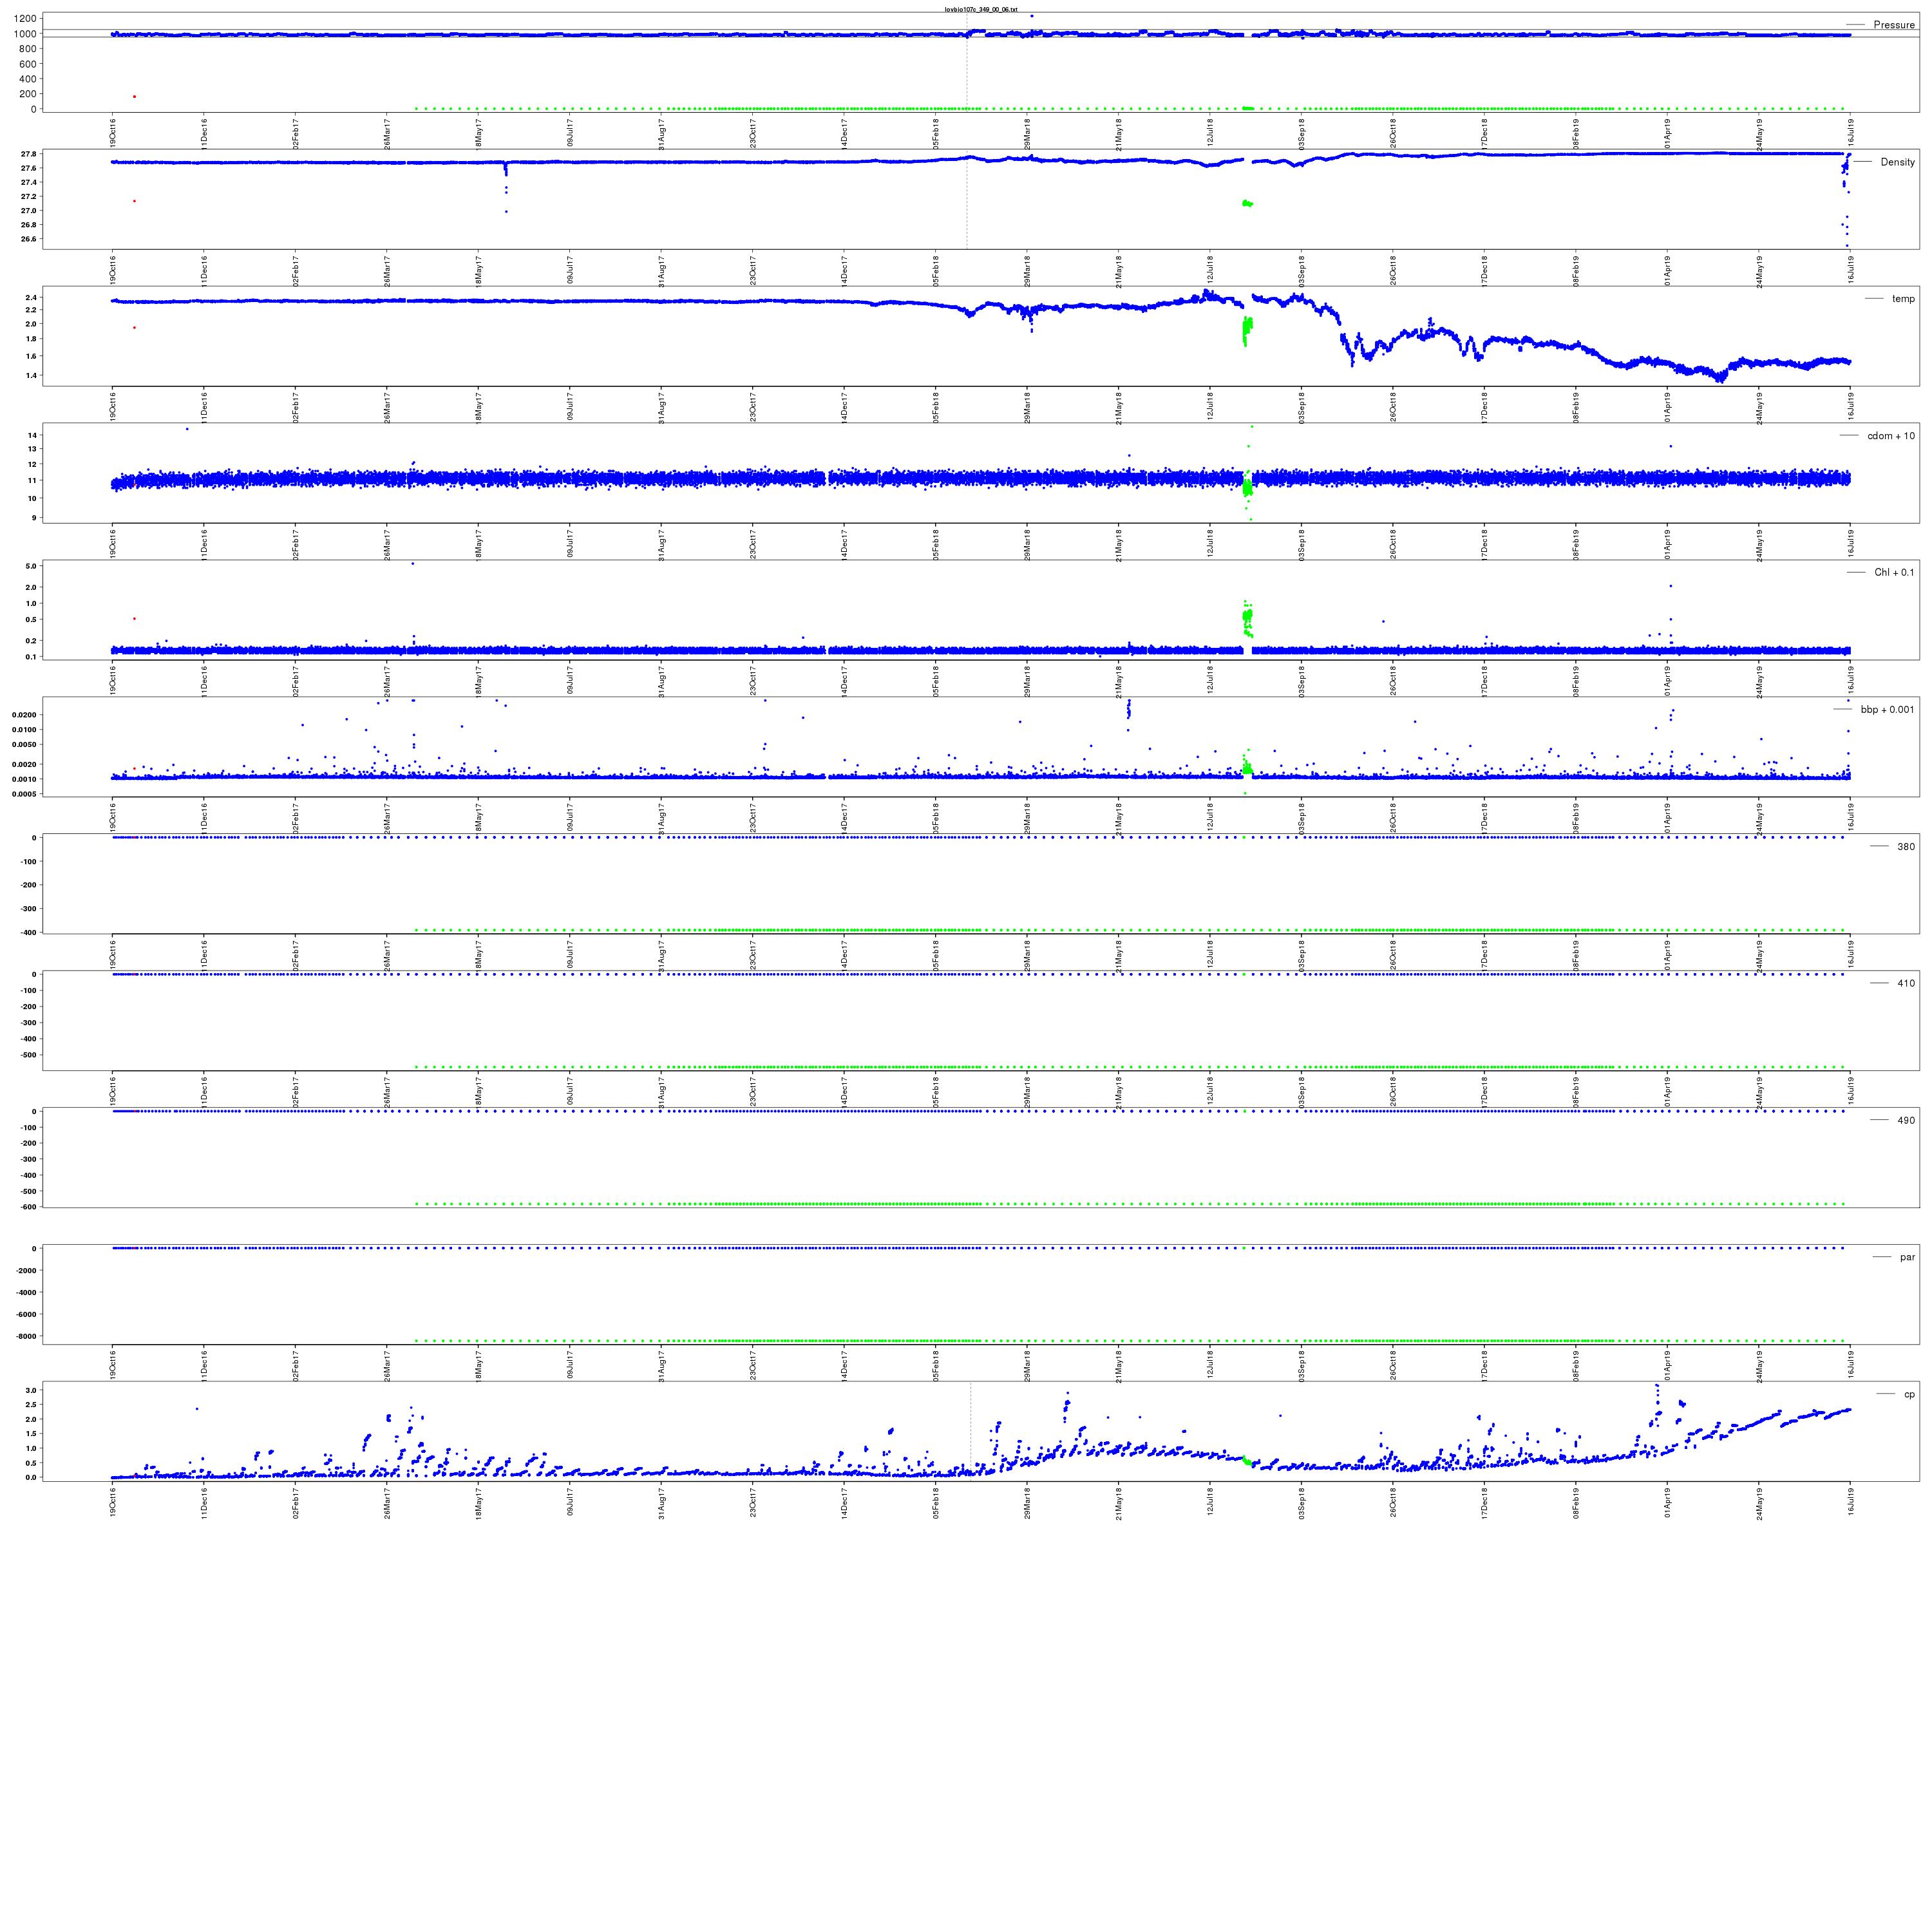Select the 21May18 date under the bbp plot
The width and height of the screenshot is (1932, 1932).
point(1119,818)
